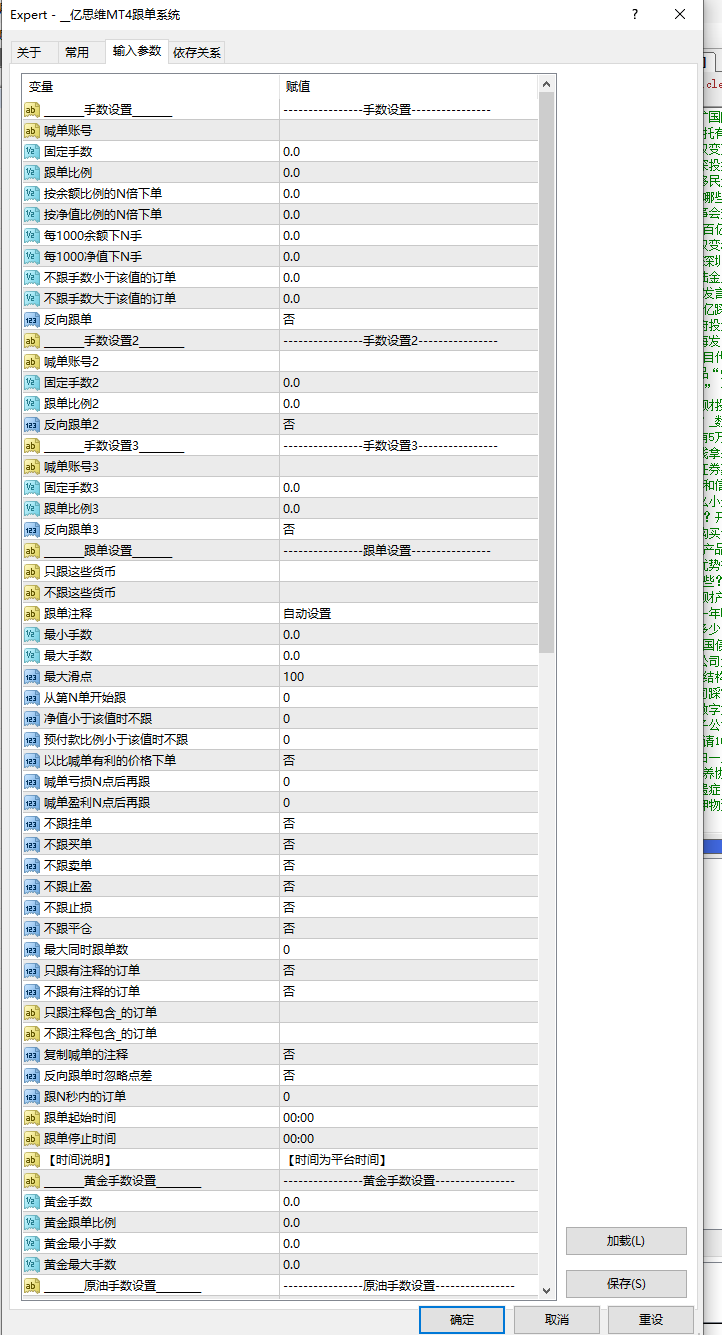Click the 确定 button
The image size is (722, 1335).
click(x=462, y=1320)
